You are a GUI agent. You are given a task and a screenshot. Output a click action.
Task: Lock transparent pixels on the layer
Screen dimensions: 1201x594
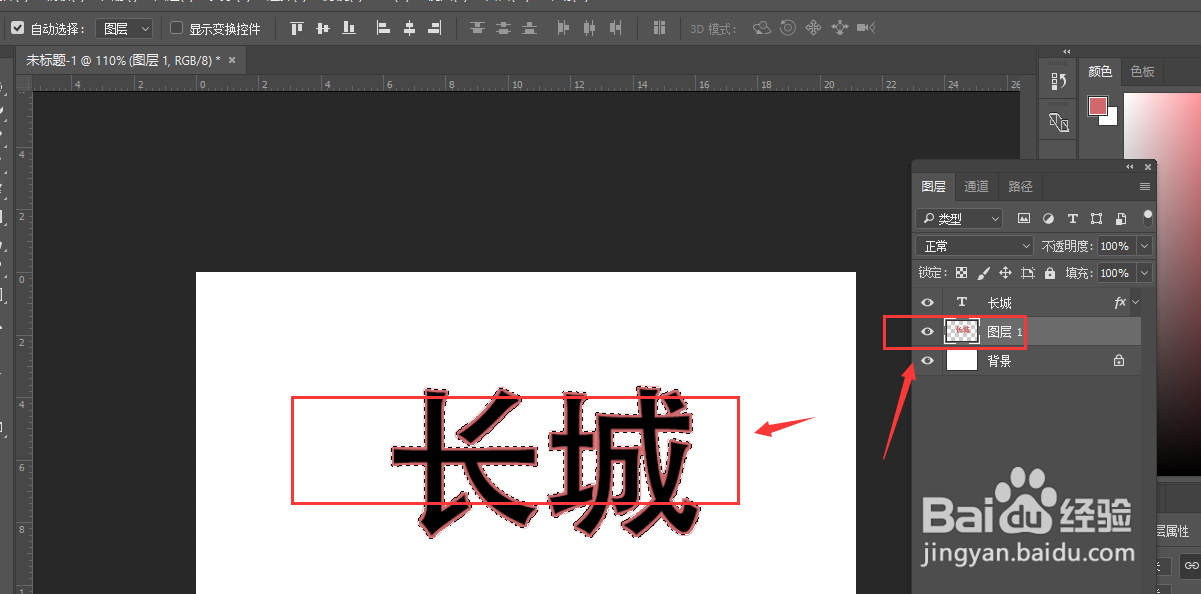(x=961, y=273)
